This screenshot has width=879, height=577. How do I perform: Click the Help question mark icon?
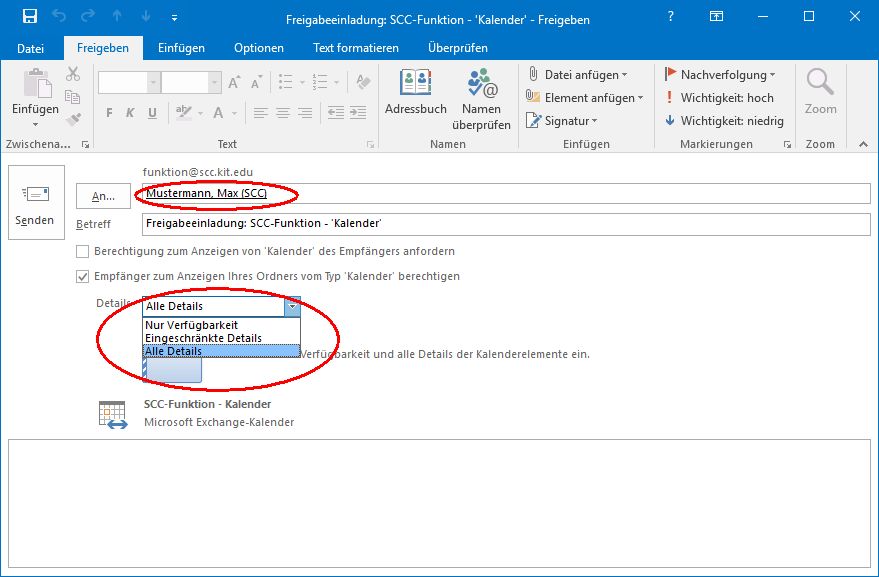(670, 17)
